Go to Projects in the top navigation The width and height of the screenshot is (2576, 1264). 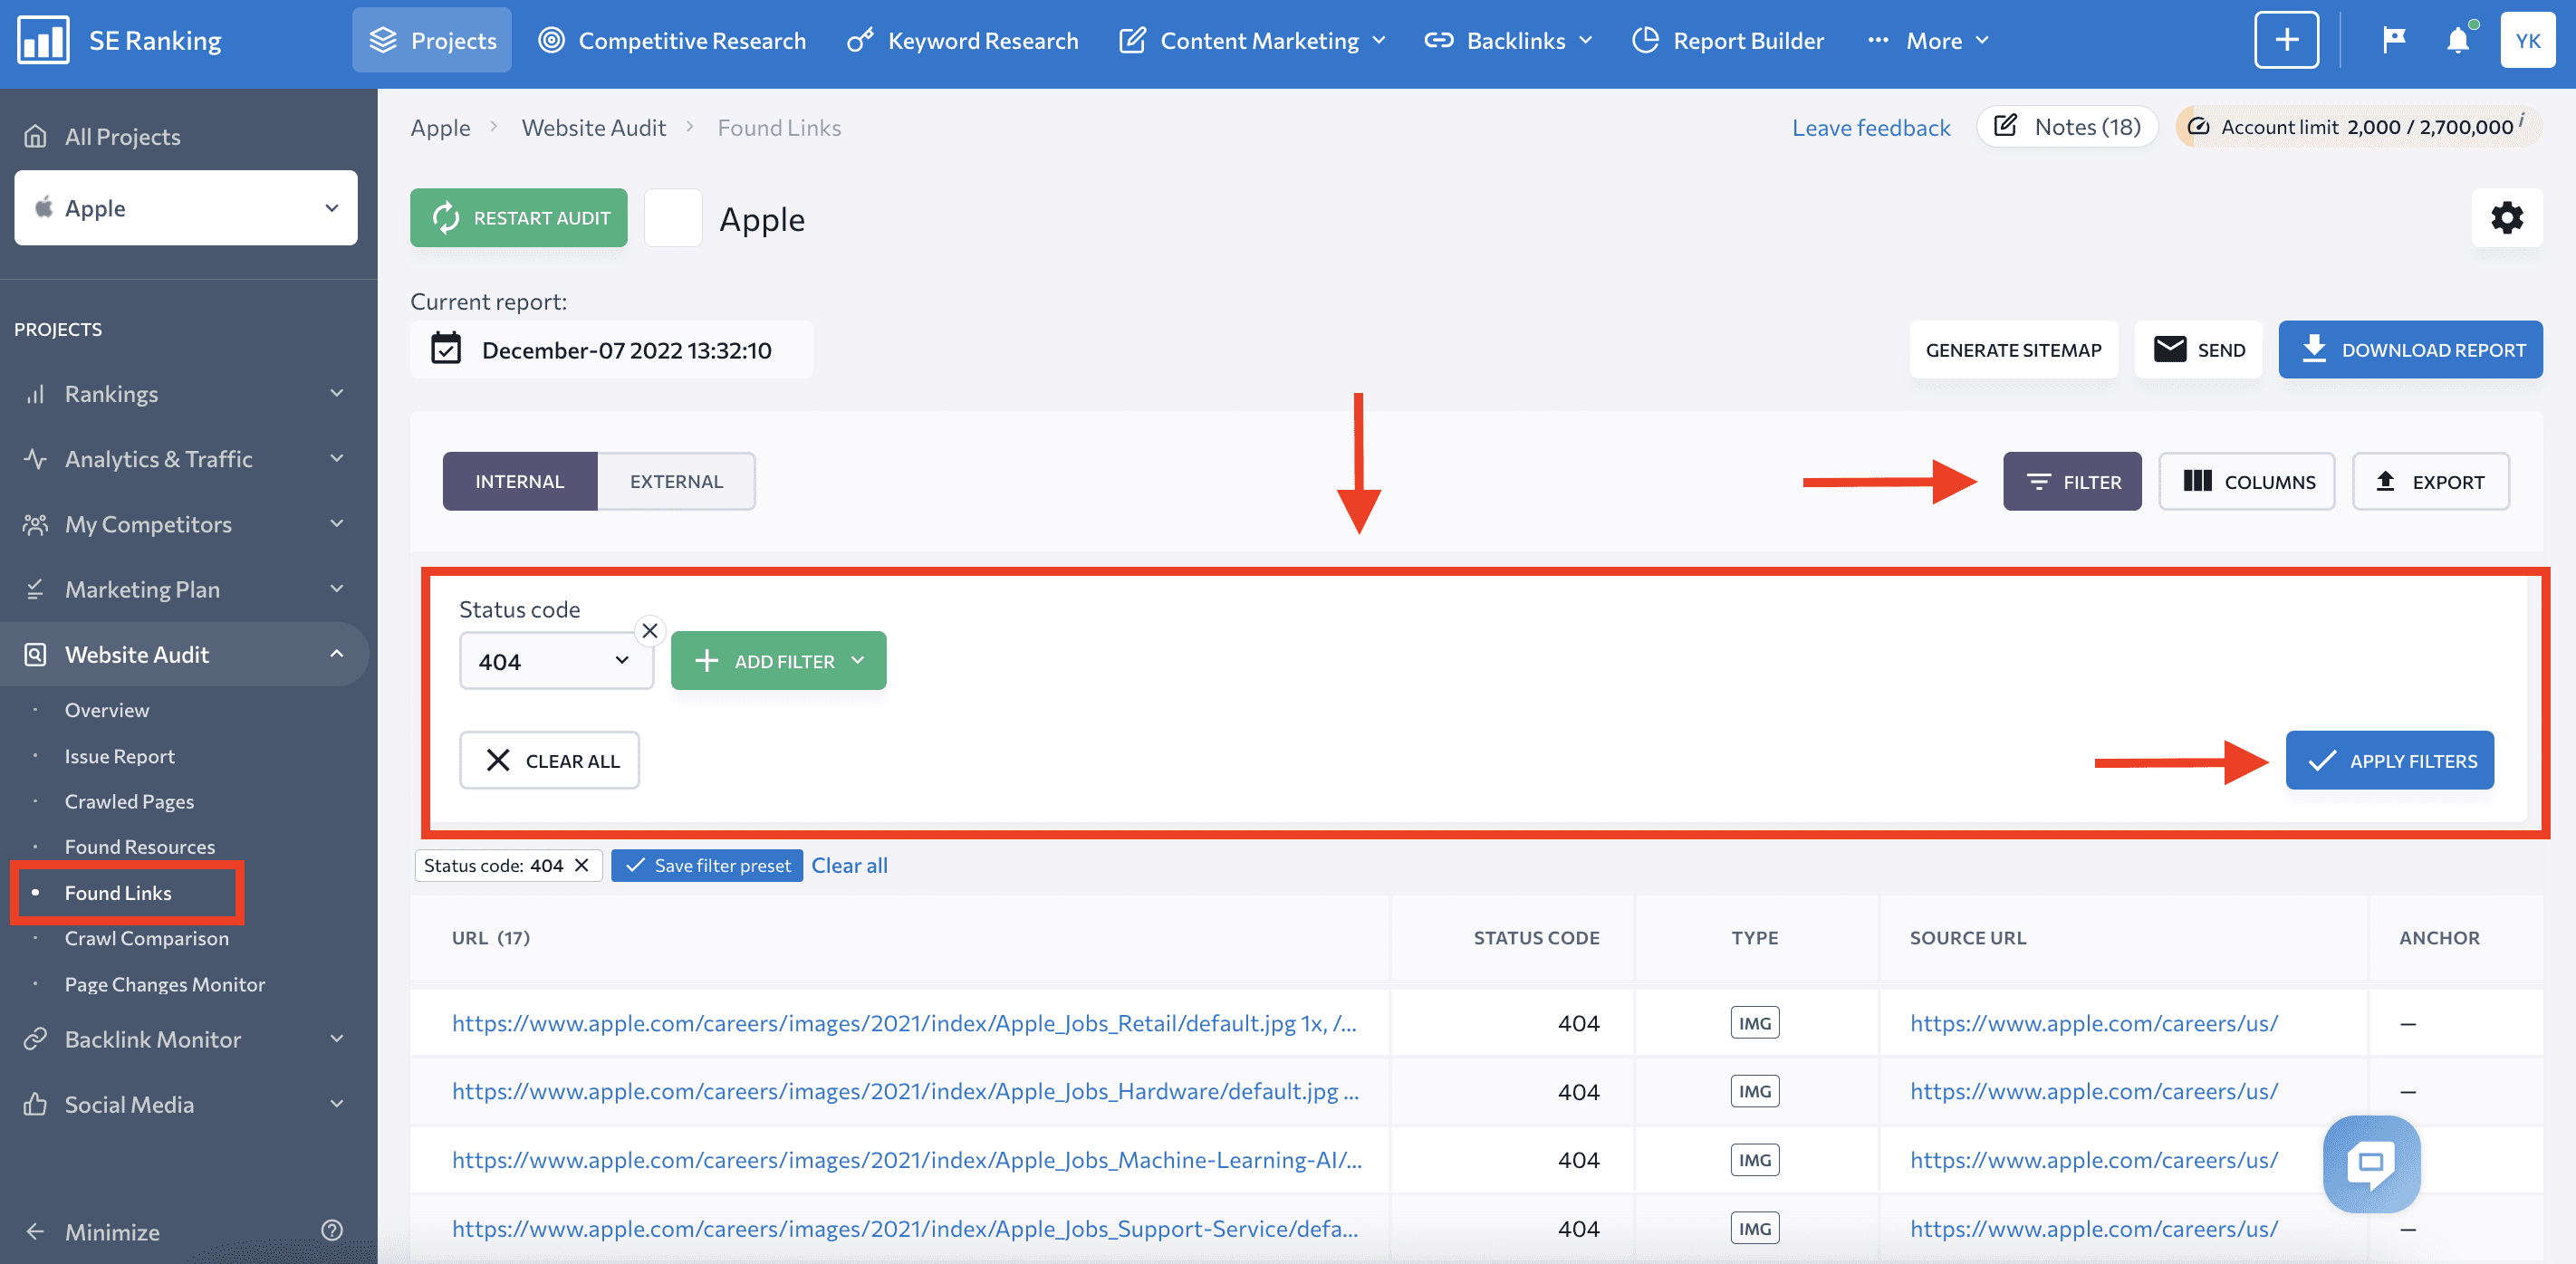pyautogui.click(x=432, y=40)
